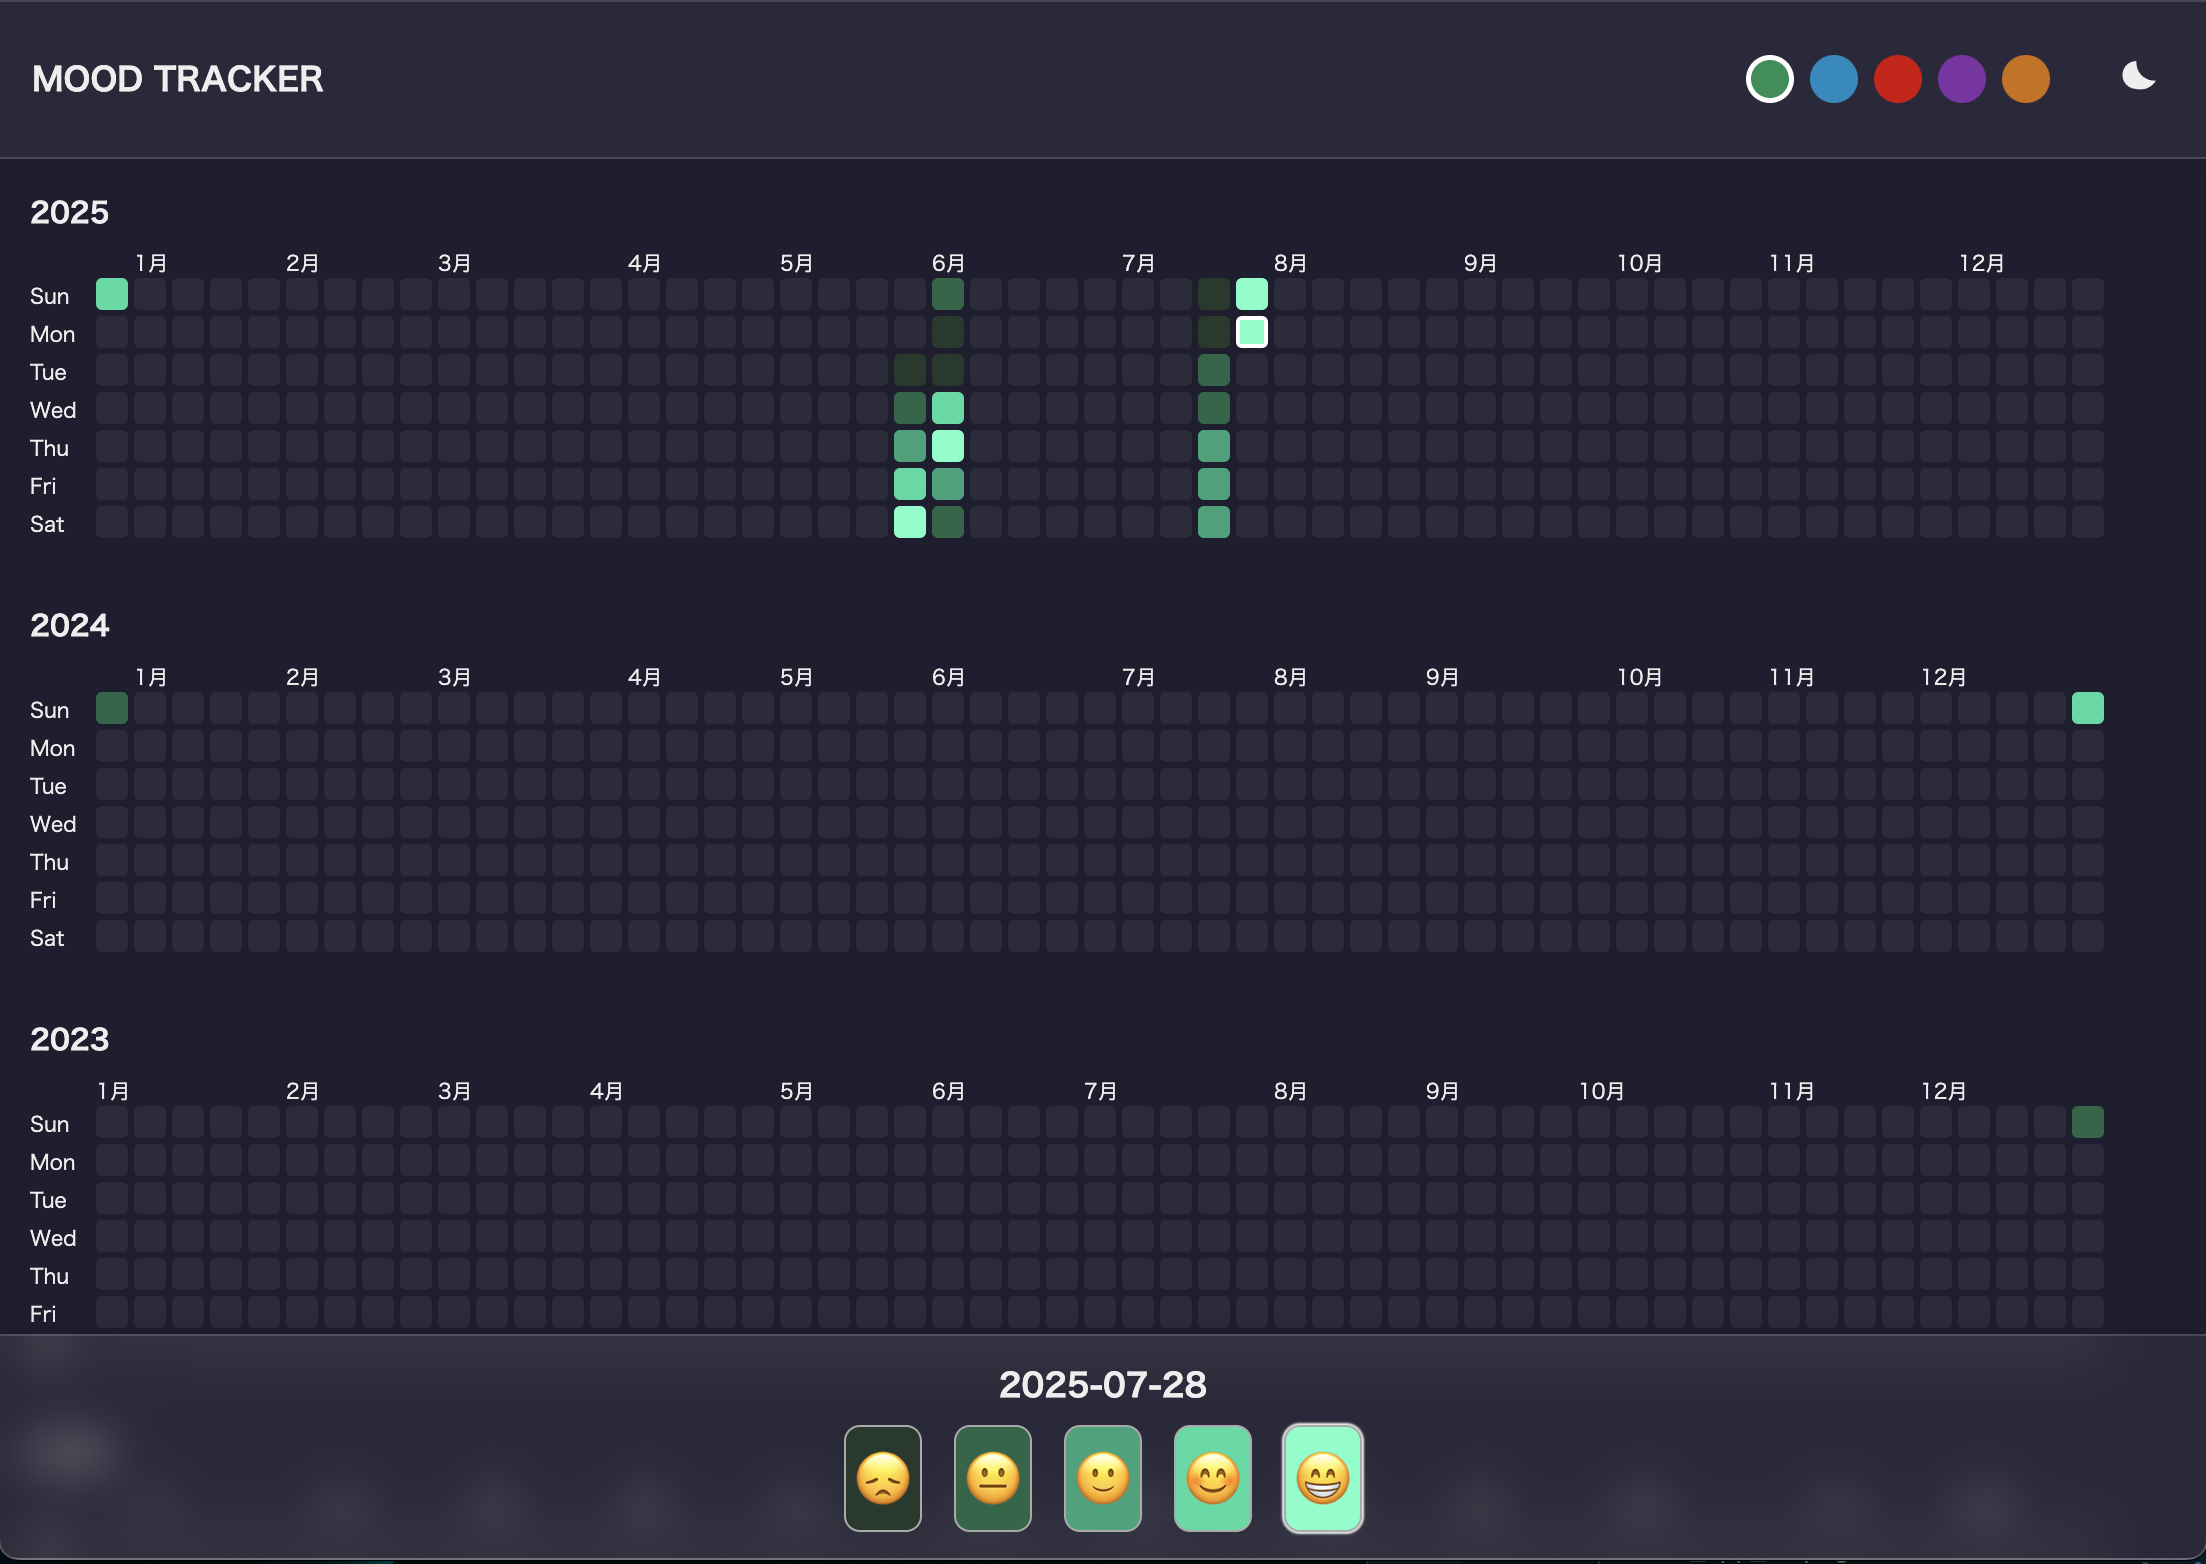Select the 2025-07-27 Sunday cell
This screenshot has width=2206, height=1564.
1252,294
